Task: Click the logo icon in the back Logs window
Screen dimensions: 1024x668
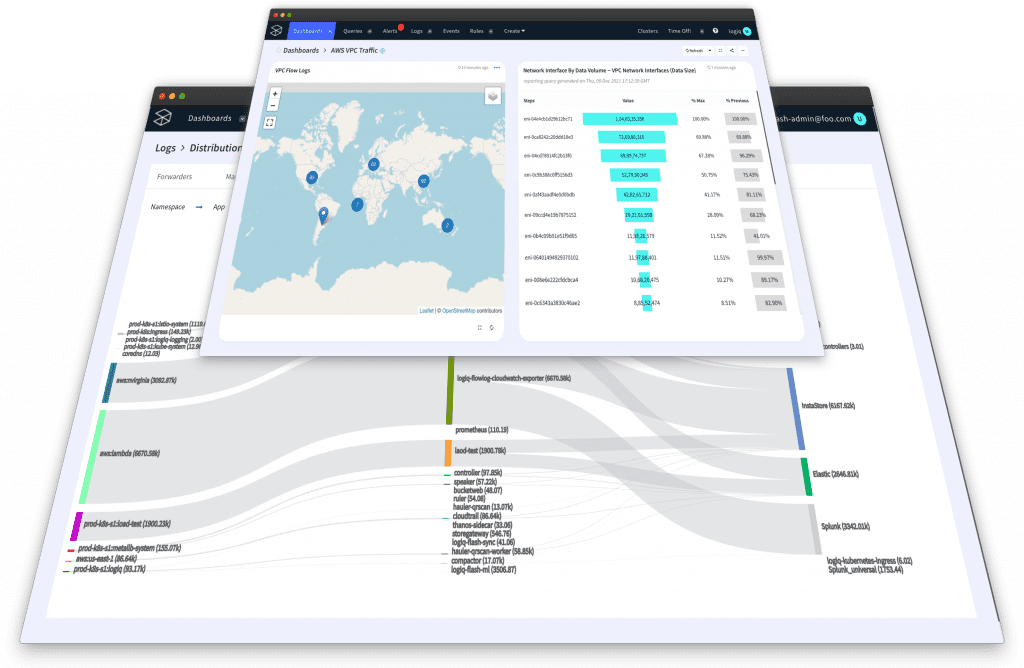Action: (x=163, y=118)
